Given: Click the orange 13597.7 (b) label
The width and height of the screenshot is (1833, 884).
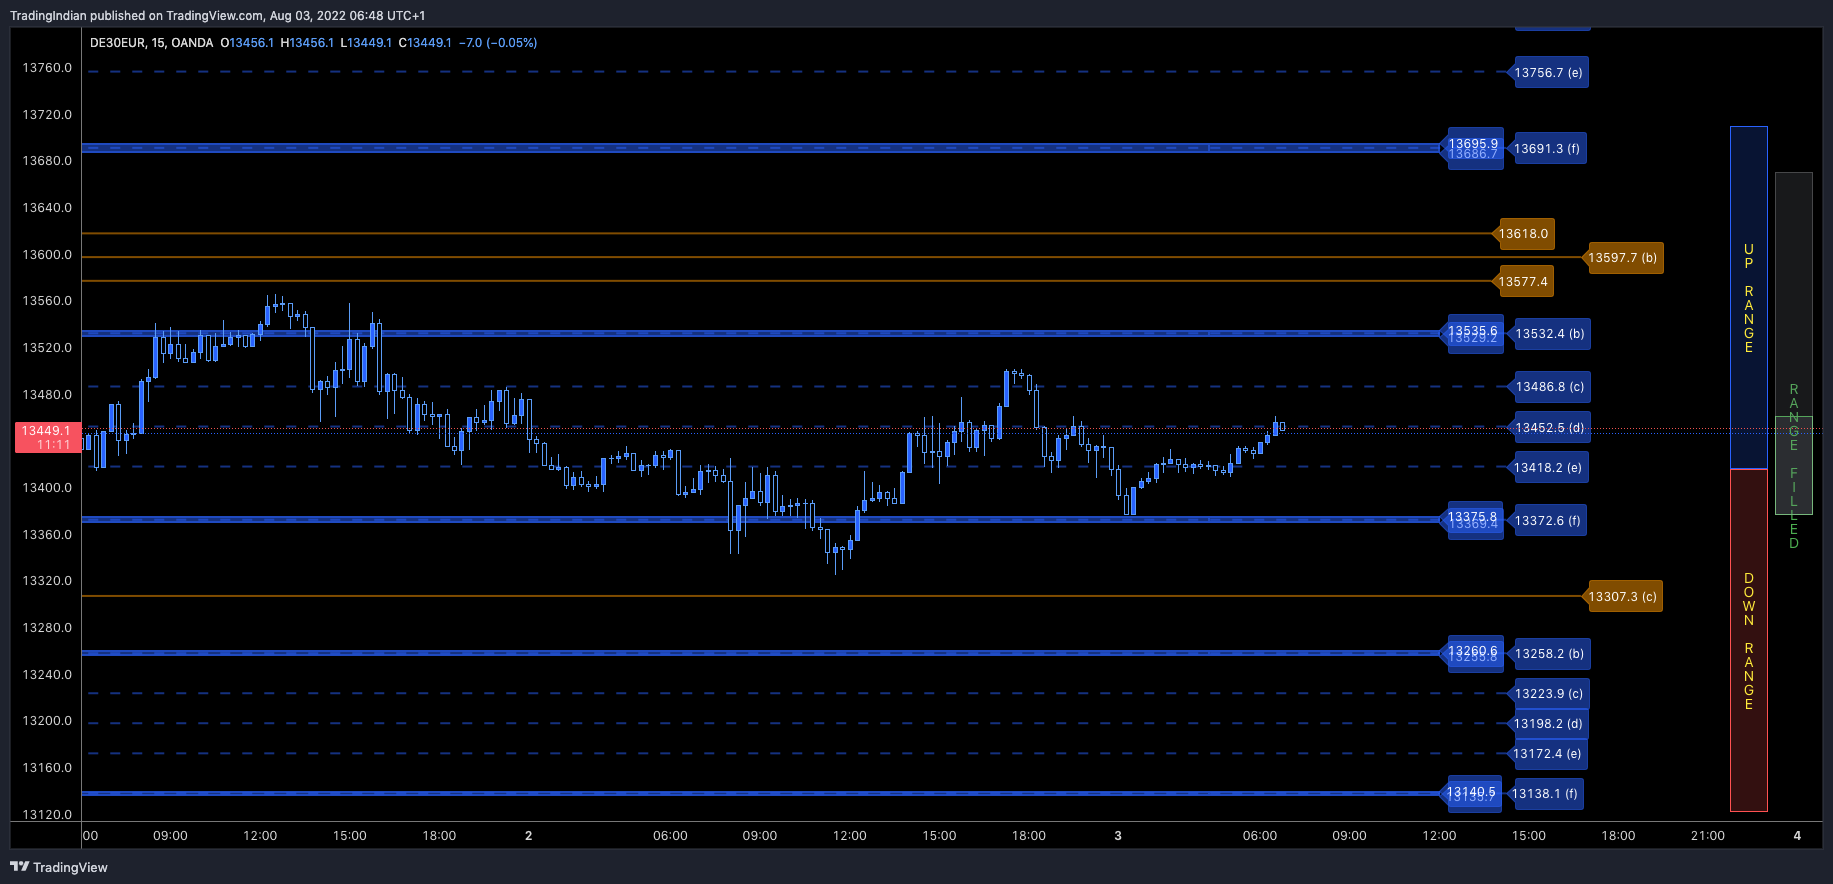Looking at the screenshot, I should [x=1622, y=258].
